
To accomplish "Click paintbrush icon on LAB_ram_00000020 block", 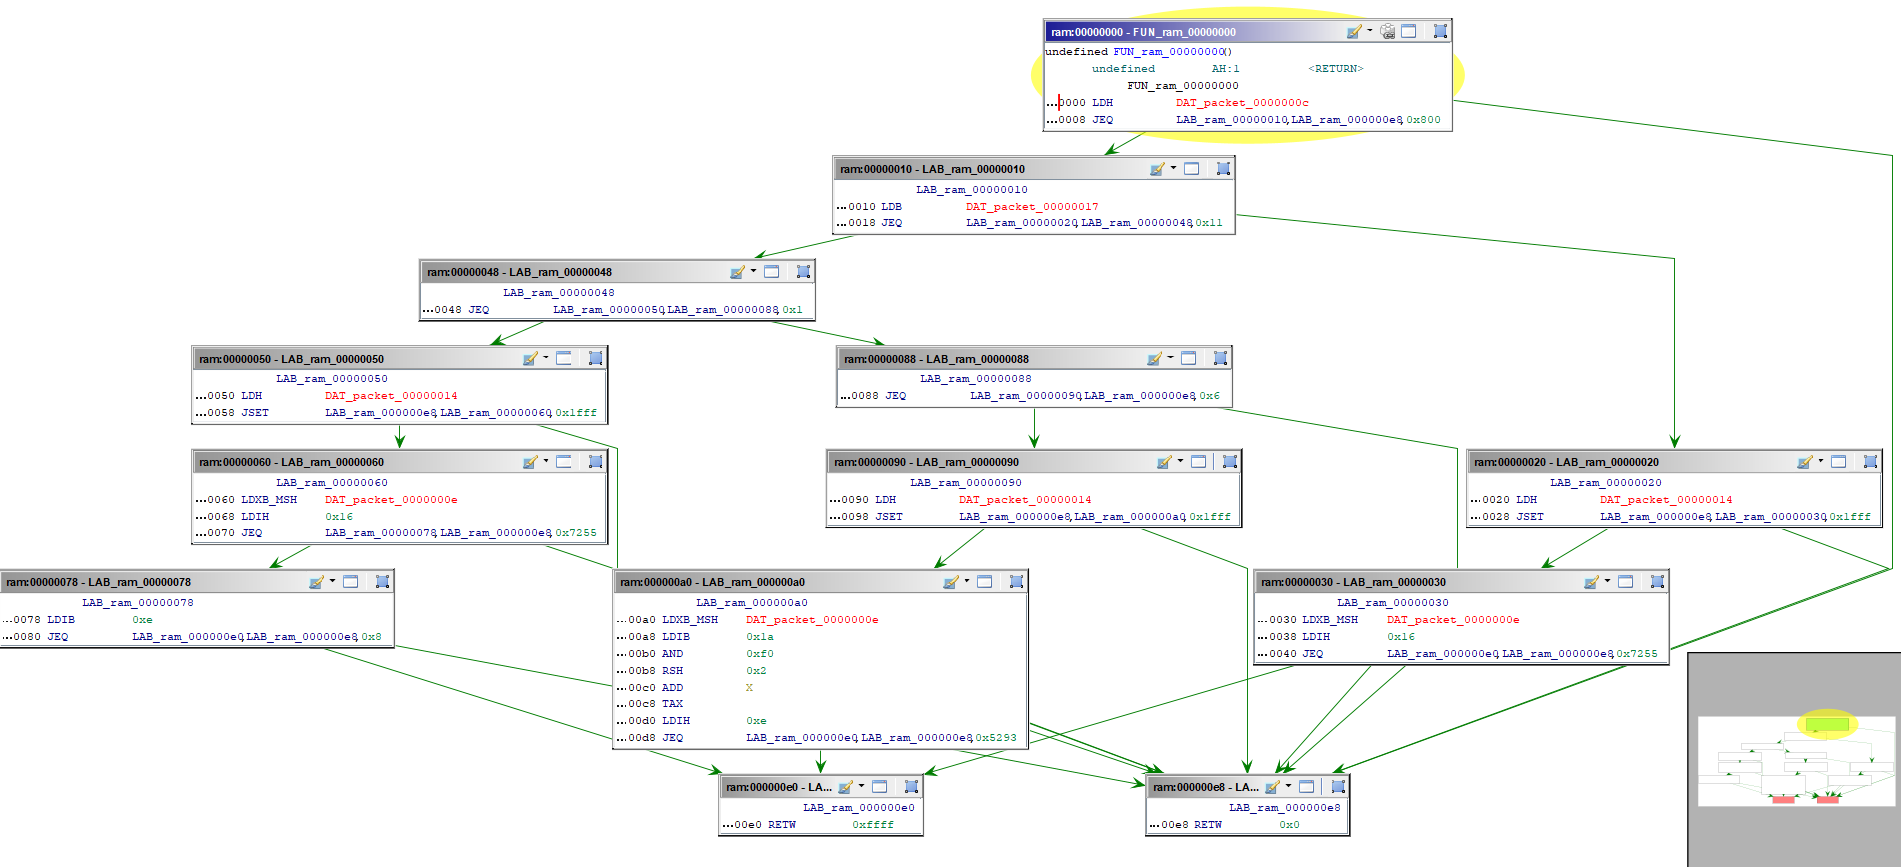I will pos(1804,462).
